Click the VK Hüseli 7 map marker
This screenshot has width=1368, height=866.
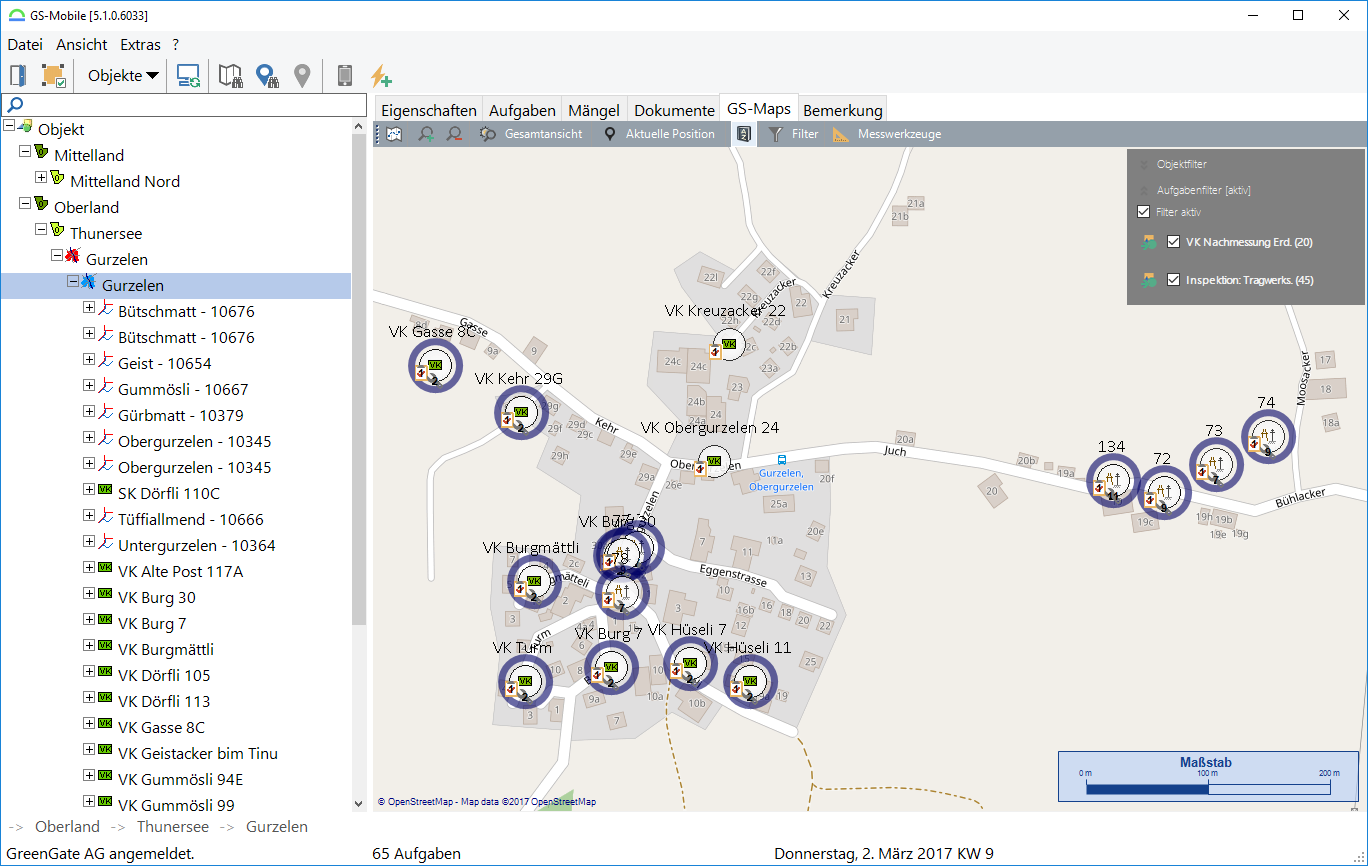(x=690, y=664)
